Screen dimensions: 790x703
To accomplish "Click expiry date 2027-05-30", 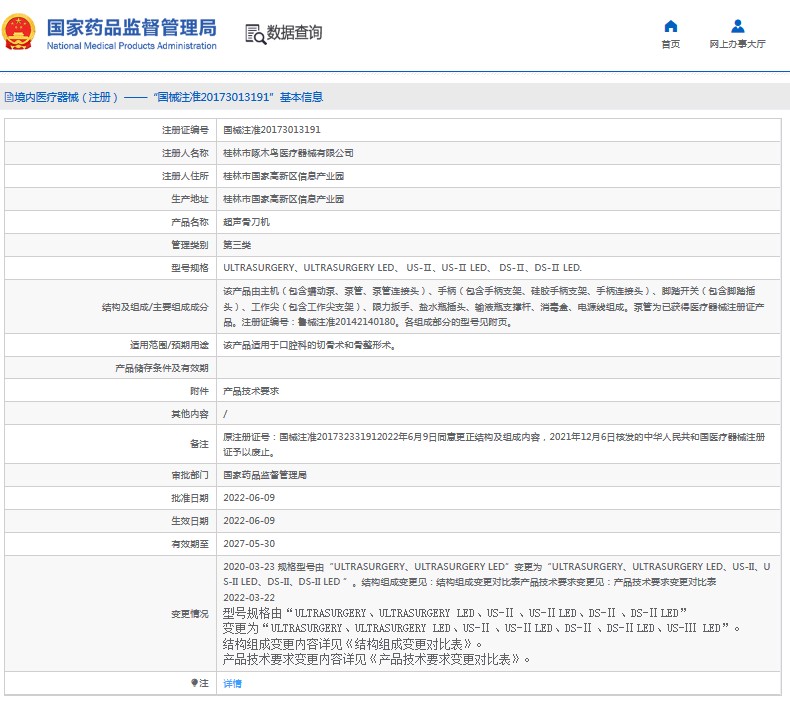I will coord(249,544).
